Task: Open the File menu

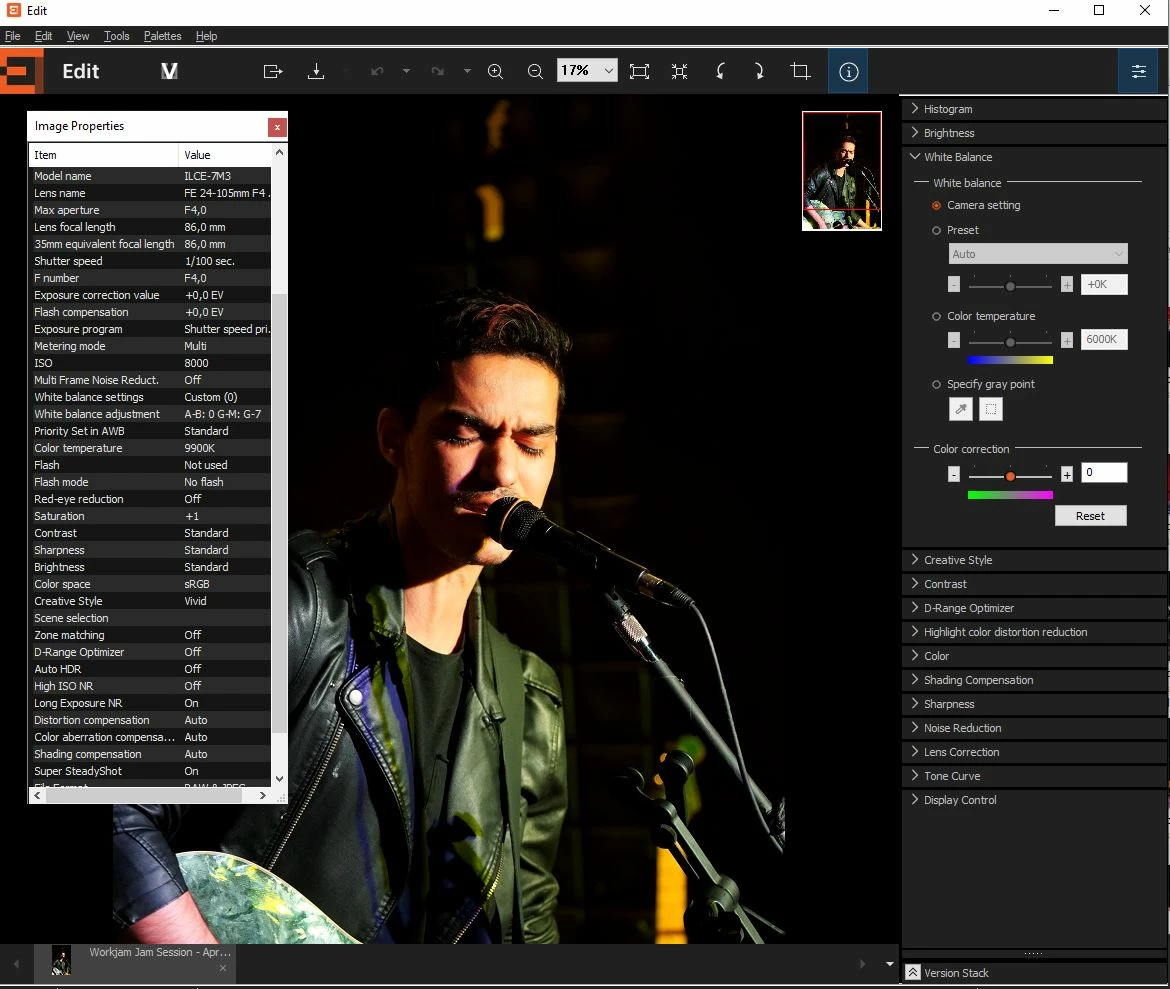Action: click(x=13, y=36)
